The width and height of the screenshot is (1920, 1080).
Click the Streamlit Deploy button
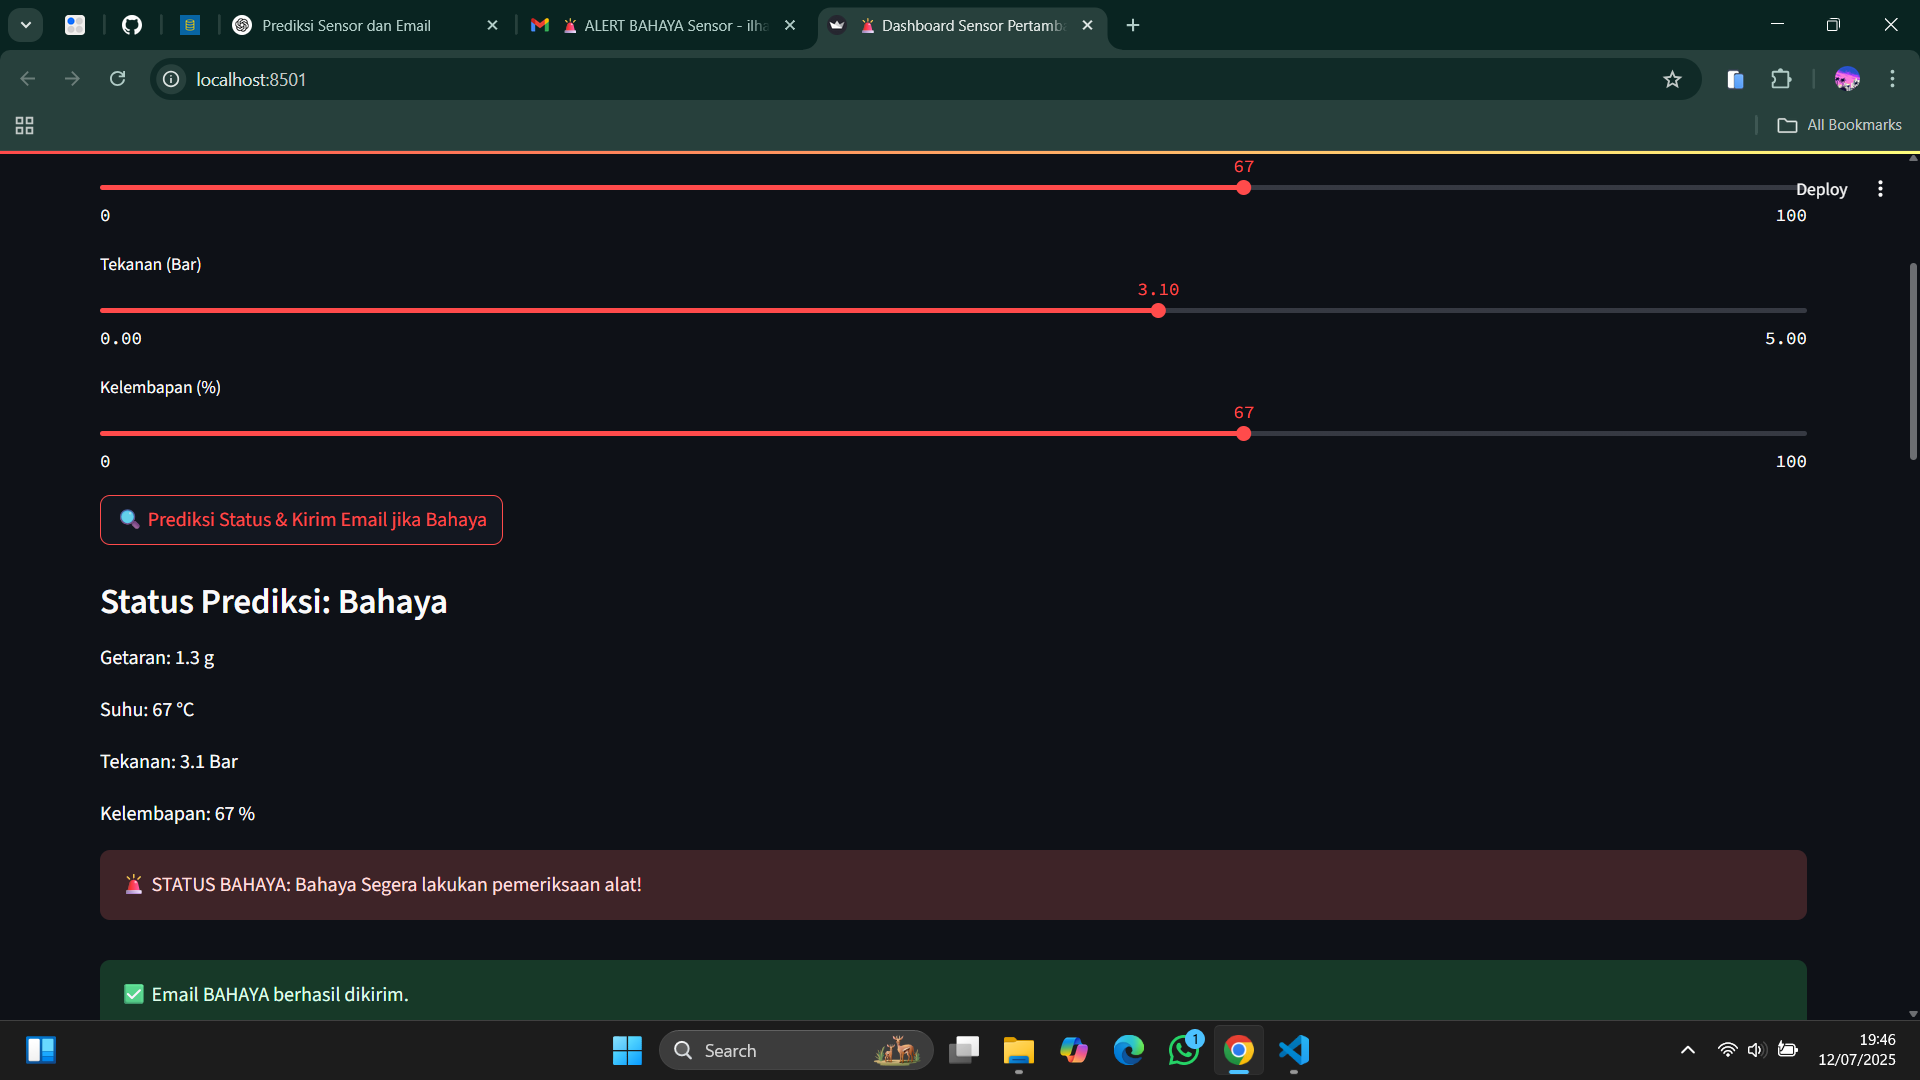(1821, 189)
